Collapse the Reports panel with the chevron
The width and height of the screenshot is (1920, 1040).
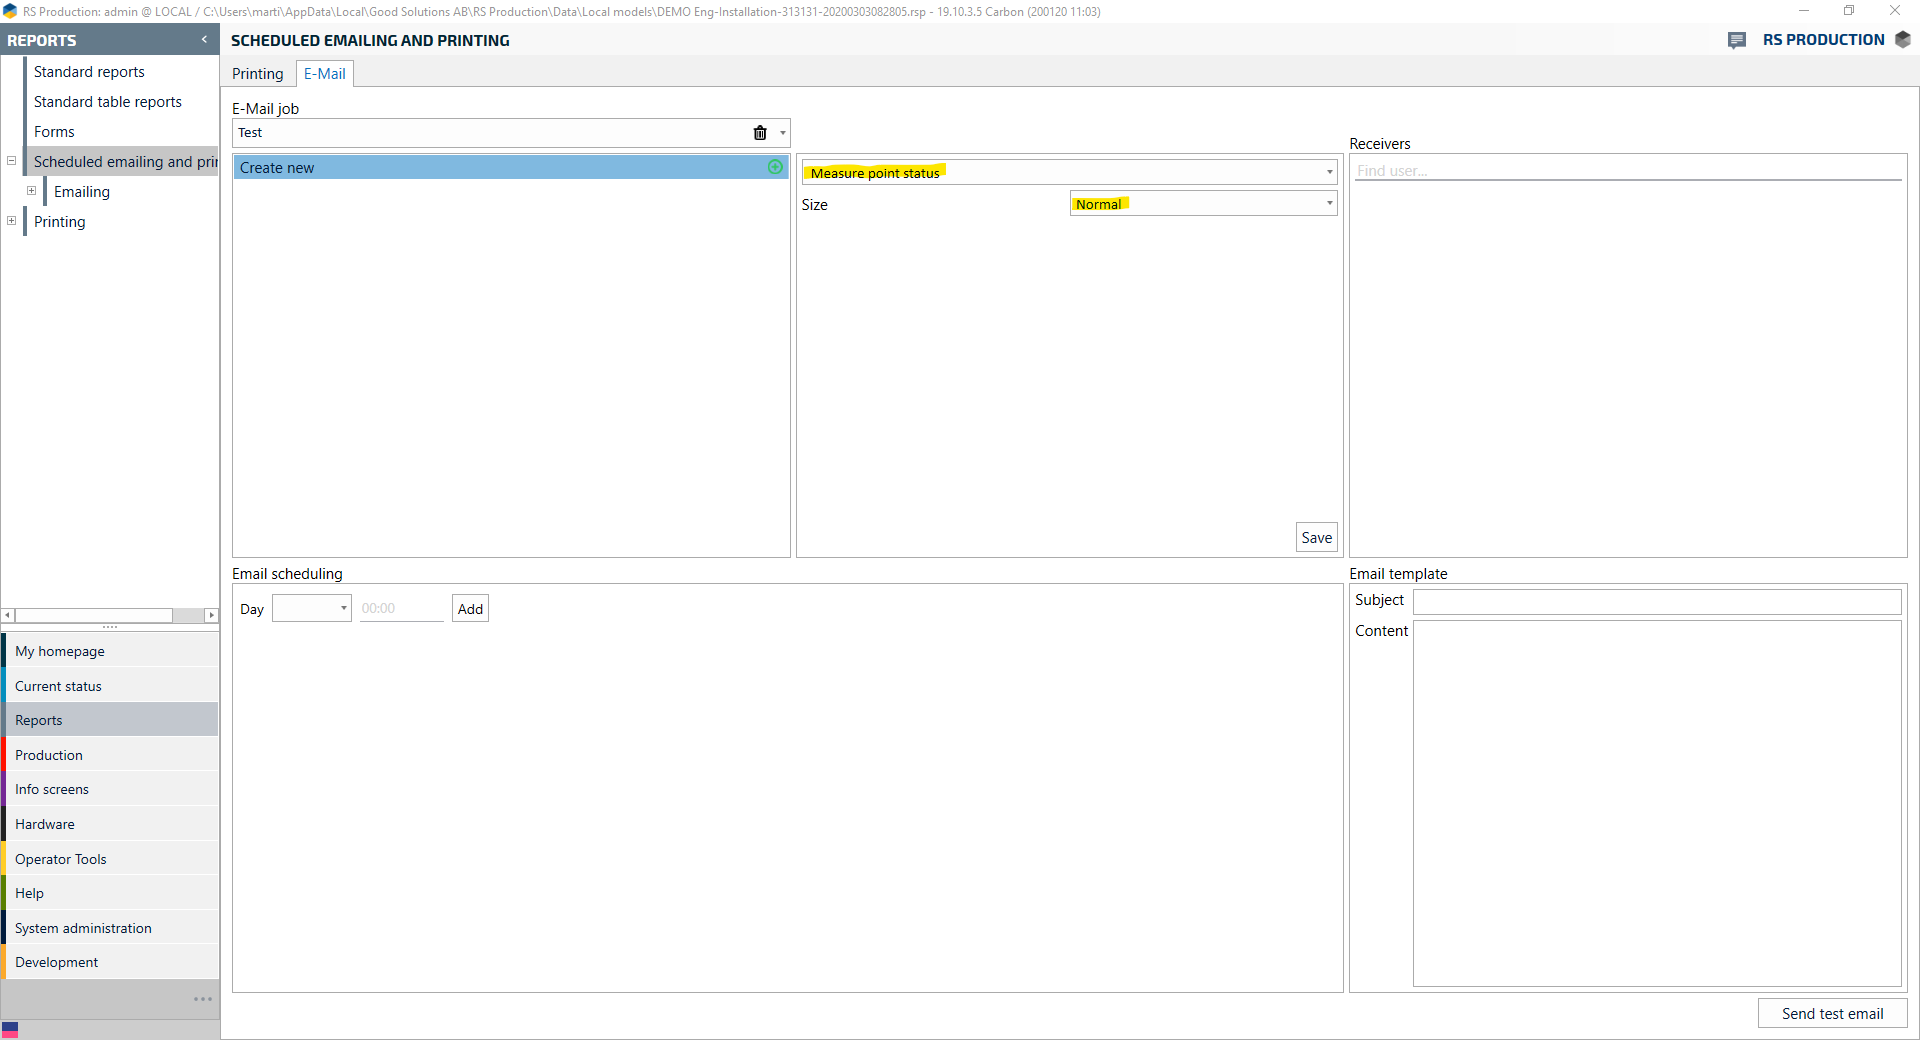(204, 40)
